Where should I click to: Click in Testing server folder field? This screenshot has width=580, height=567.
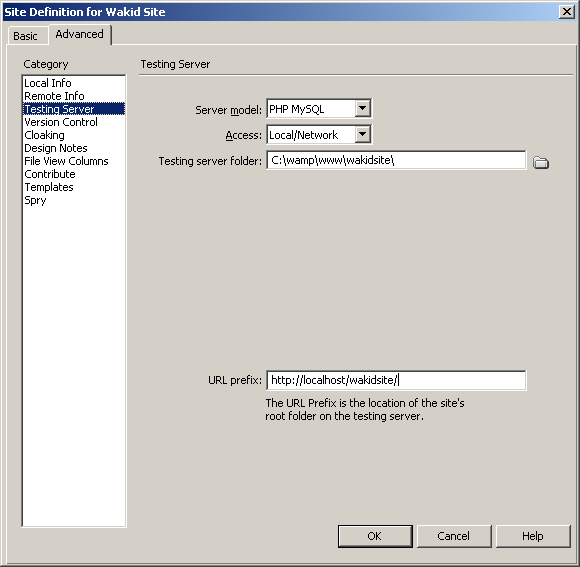point(396,160)
